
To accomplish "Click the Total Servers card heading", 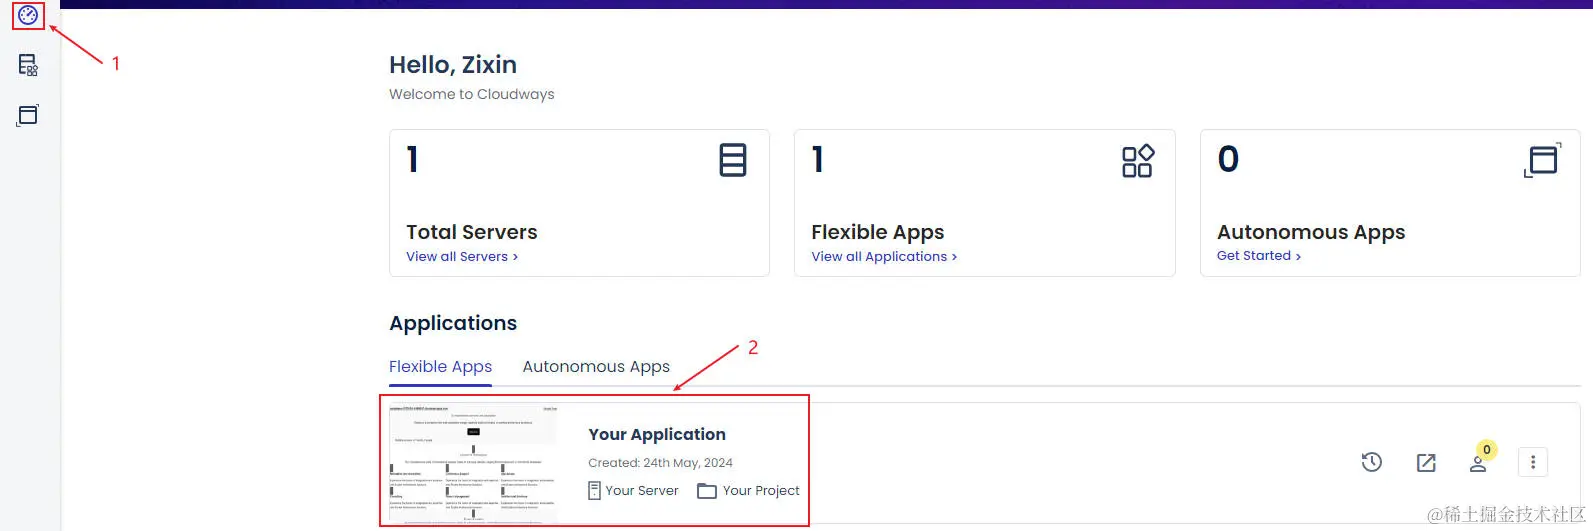I will tap(472, 232).
